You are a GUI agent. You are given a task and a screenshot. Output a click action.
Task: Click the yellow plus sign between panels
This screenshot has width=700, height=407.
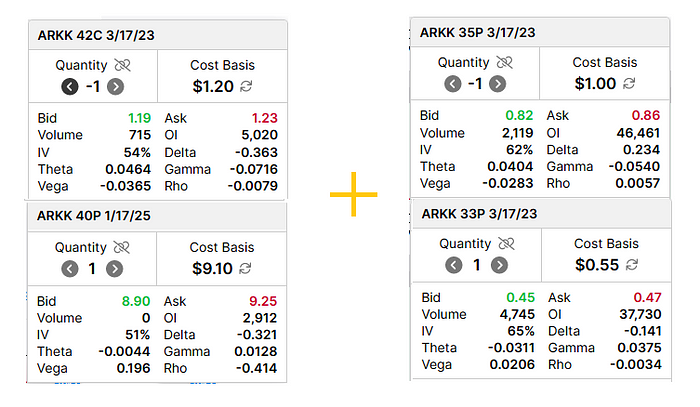point(354,196)
